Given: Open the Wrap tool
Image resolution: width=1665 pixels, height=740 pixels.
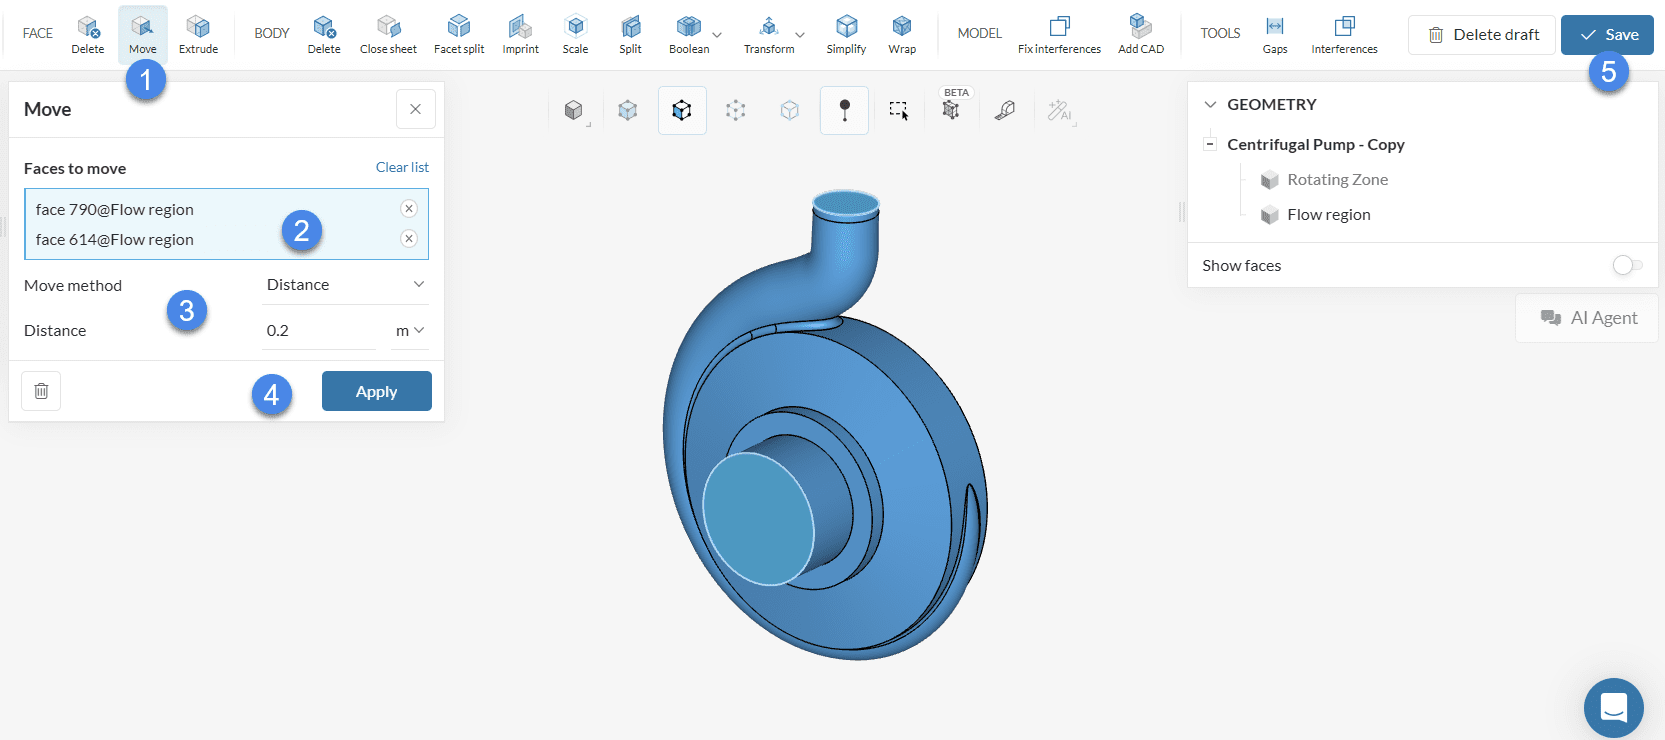Looking at the screenshot, I should pyautogui.click(x=901, y=34).
